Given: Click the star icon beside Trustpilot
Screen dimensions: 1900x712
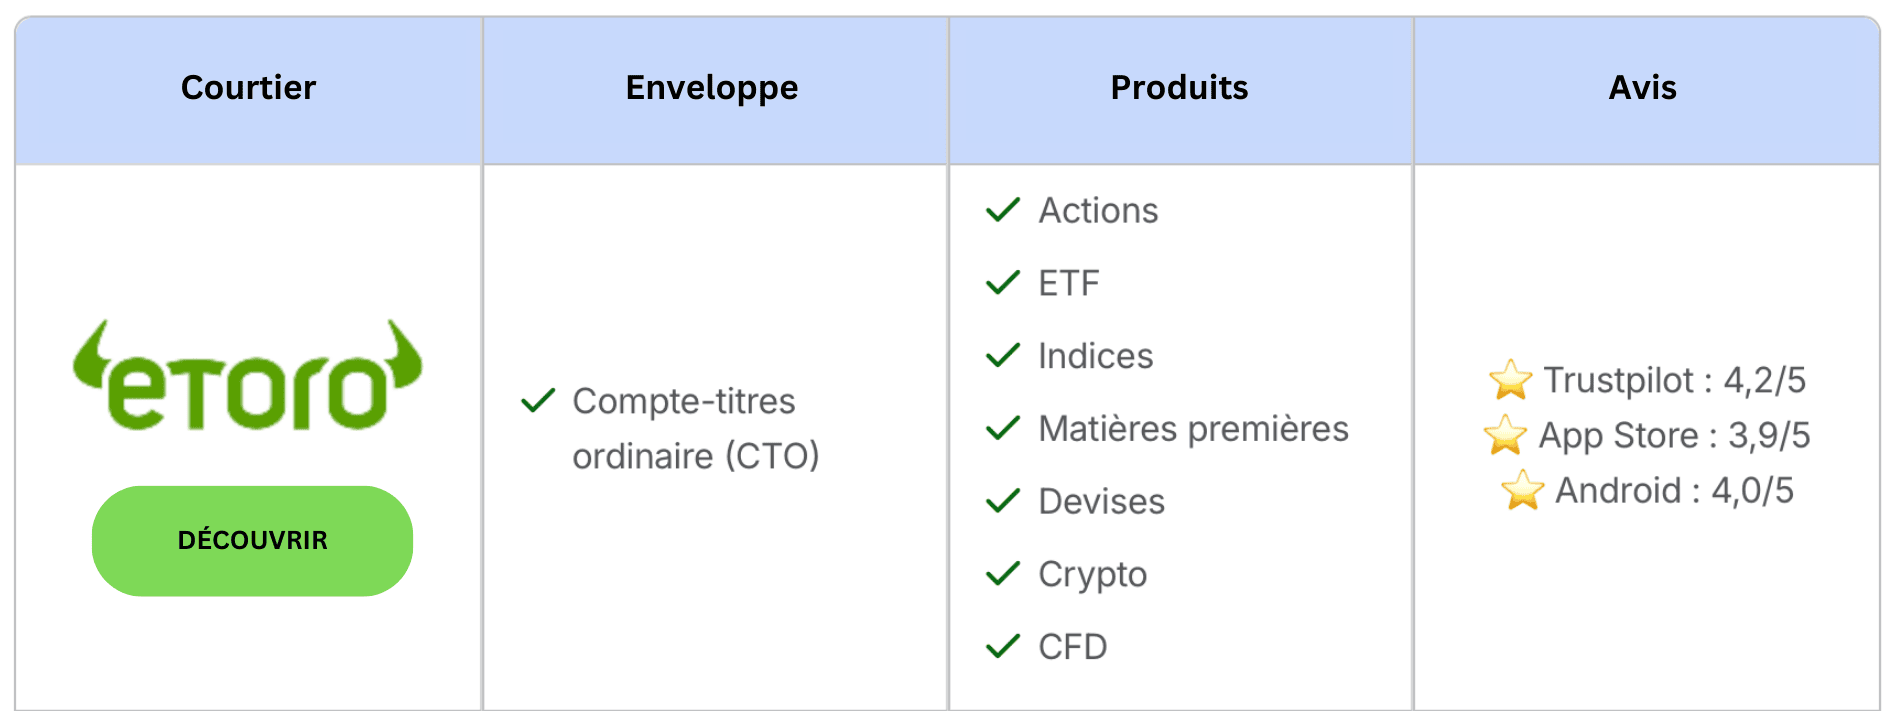Looking at the screenshot, I should [x=1510, y=380].
